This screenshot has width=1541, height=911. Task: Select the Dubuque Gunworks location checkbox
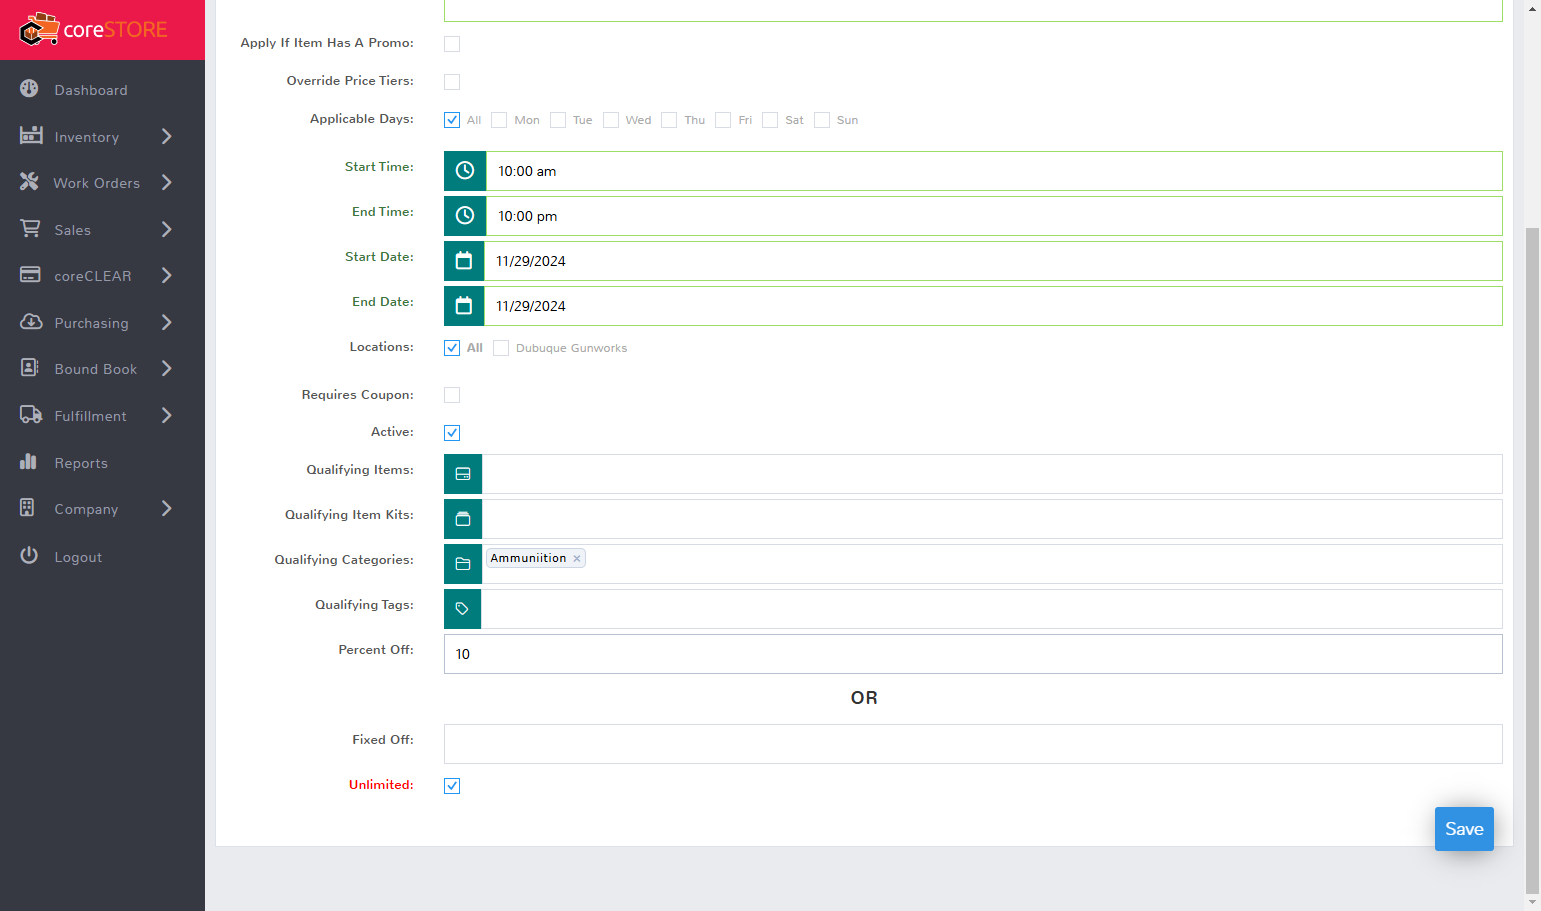click(501, 348)
